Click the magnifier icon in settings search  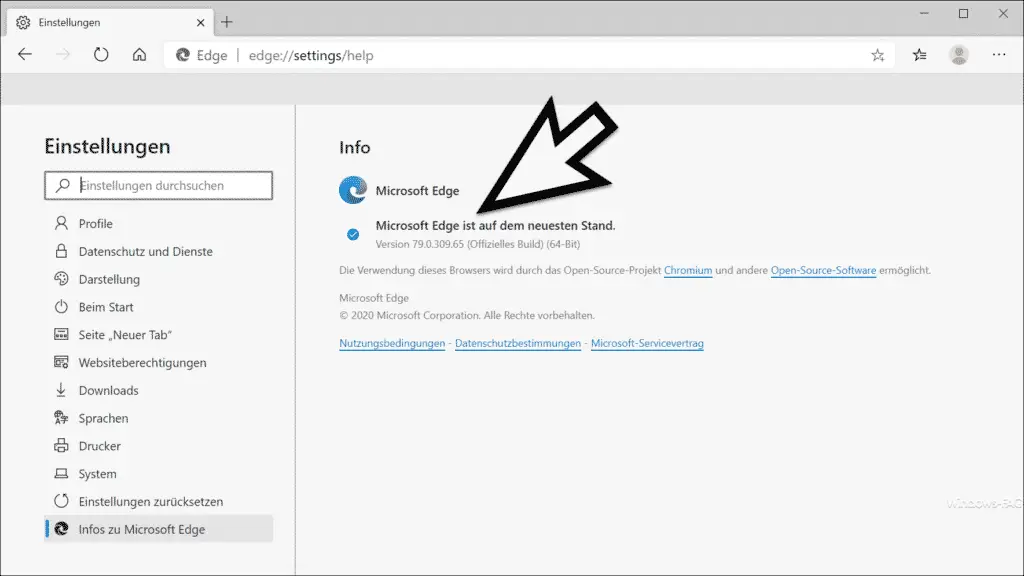click(63, 185)
